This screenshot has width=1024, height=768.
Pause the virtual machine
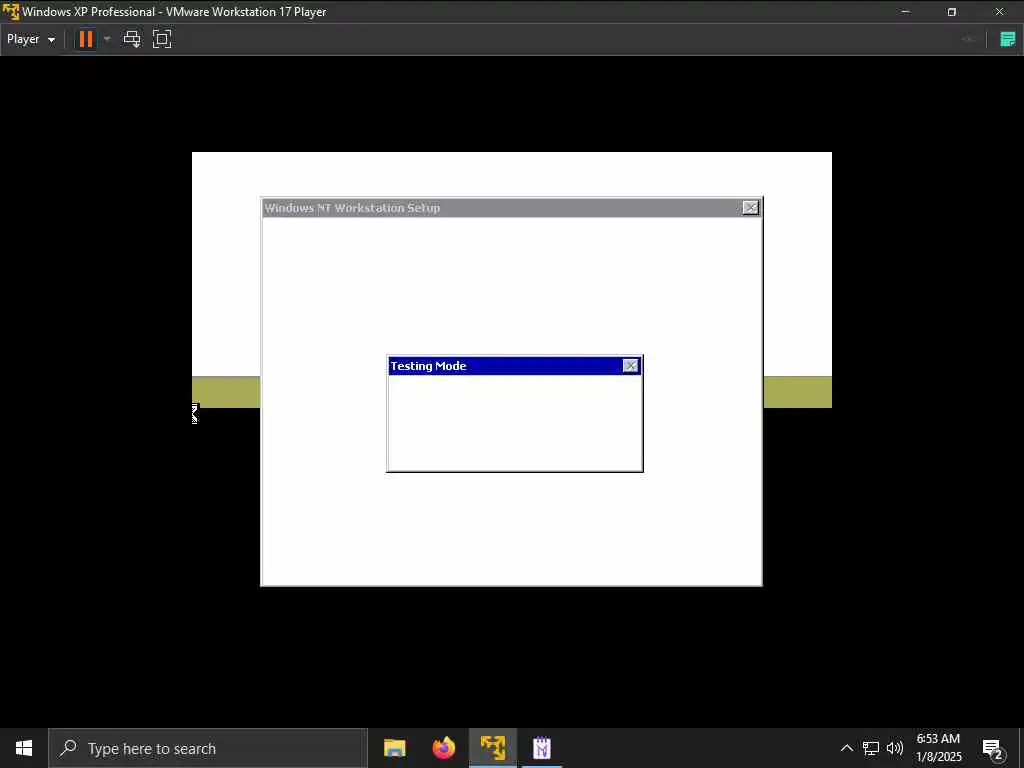(x=86, y=39)
